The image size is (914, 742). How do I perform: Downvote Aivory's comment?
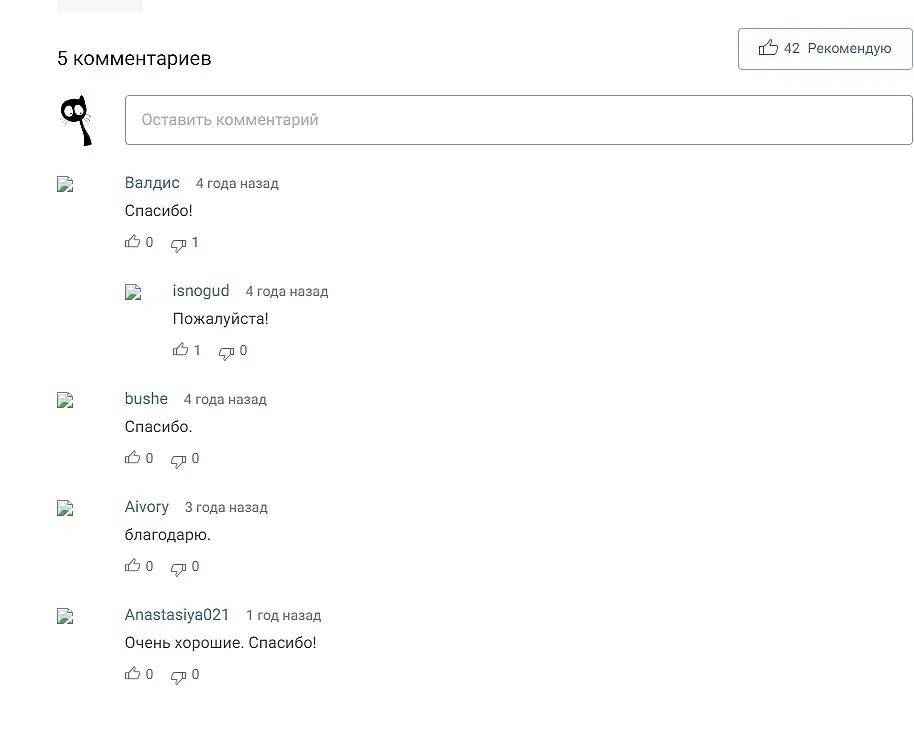tap(179, 567)
